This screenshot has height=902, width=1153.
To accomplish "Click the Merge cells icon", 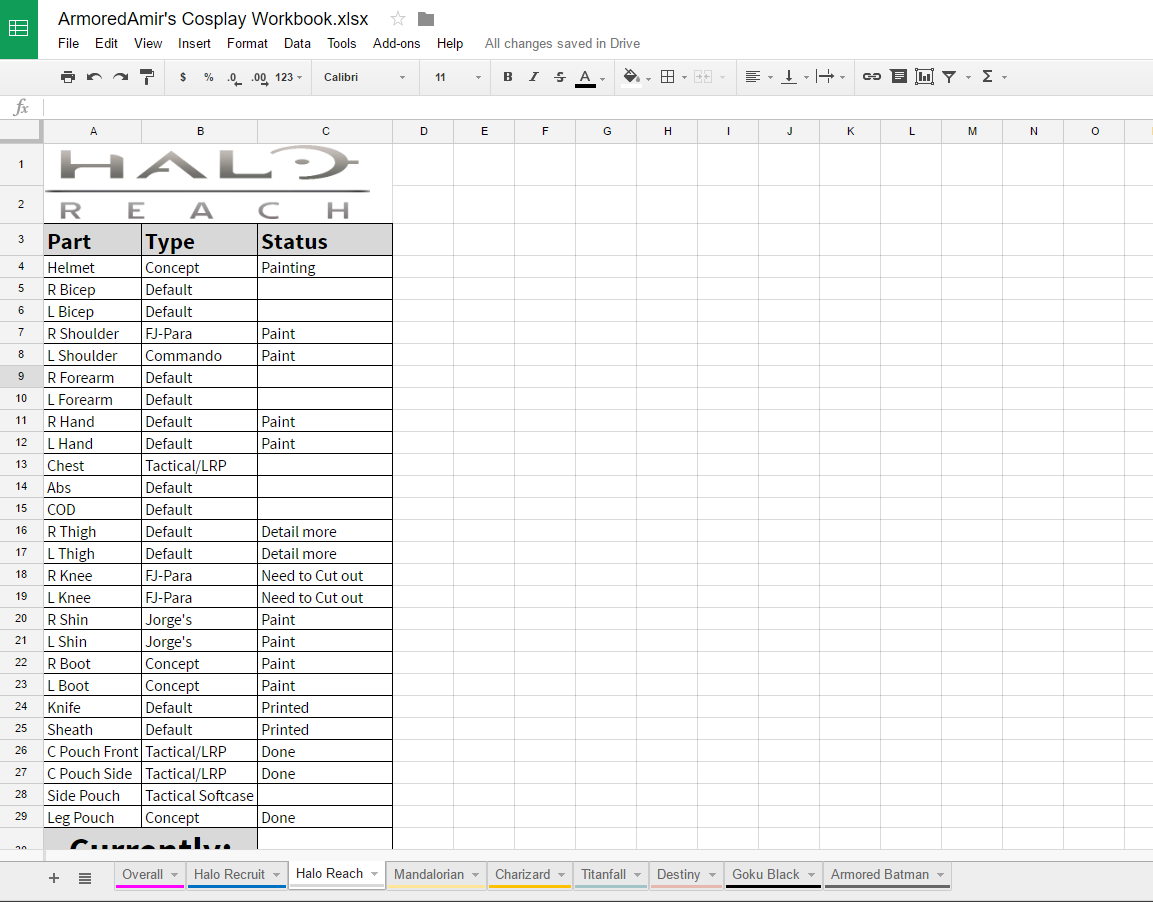I will [x=703, y=76].
